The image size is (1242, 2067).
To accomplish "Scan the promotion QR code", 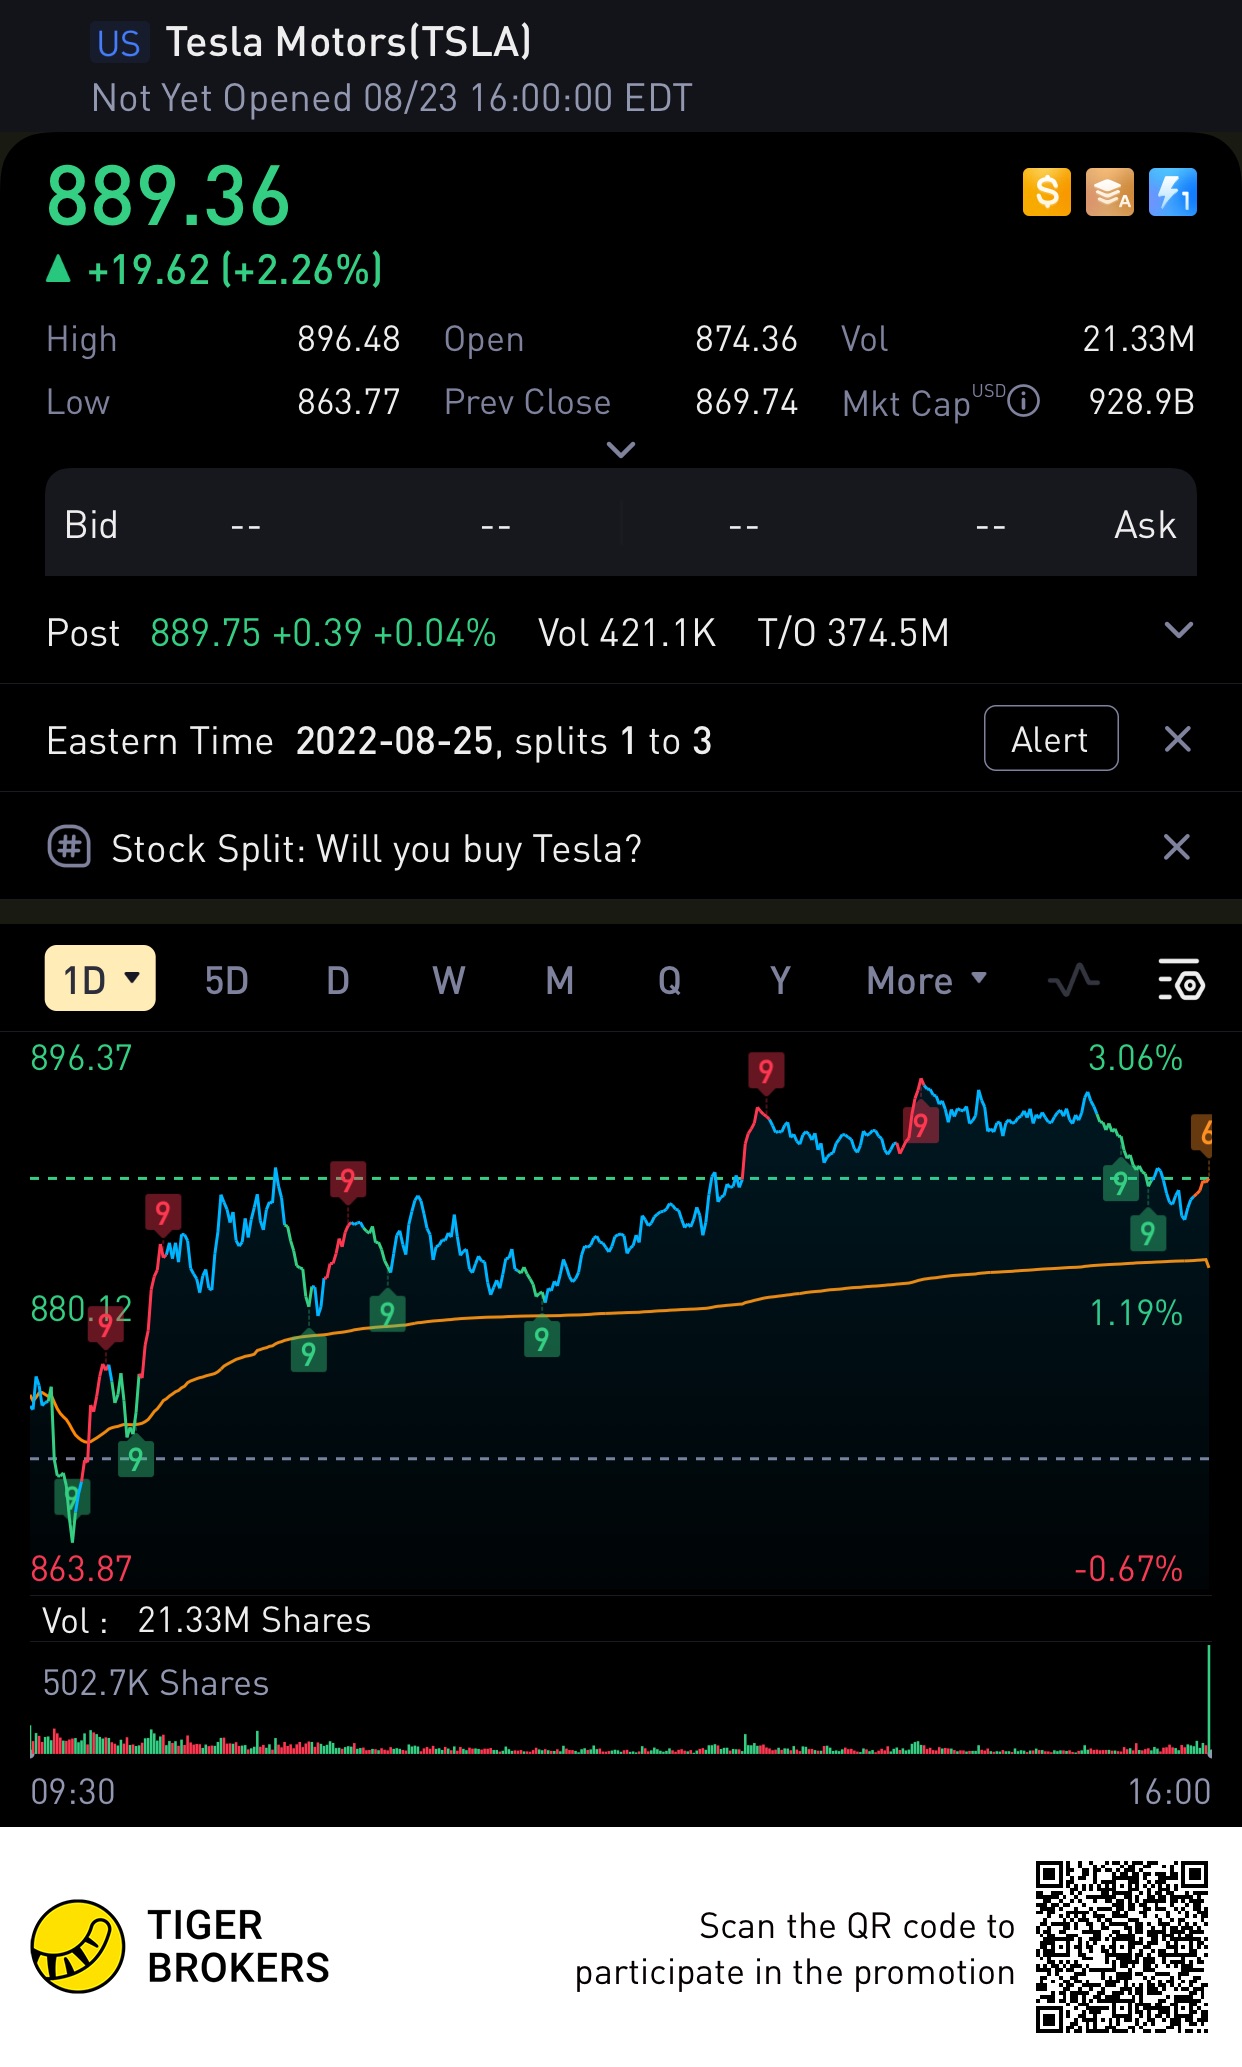I will pos(1122,1946).
